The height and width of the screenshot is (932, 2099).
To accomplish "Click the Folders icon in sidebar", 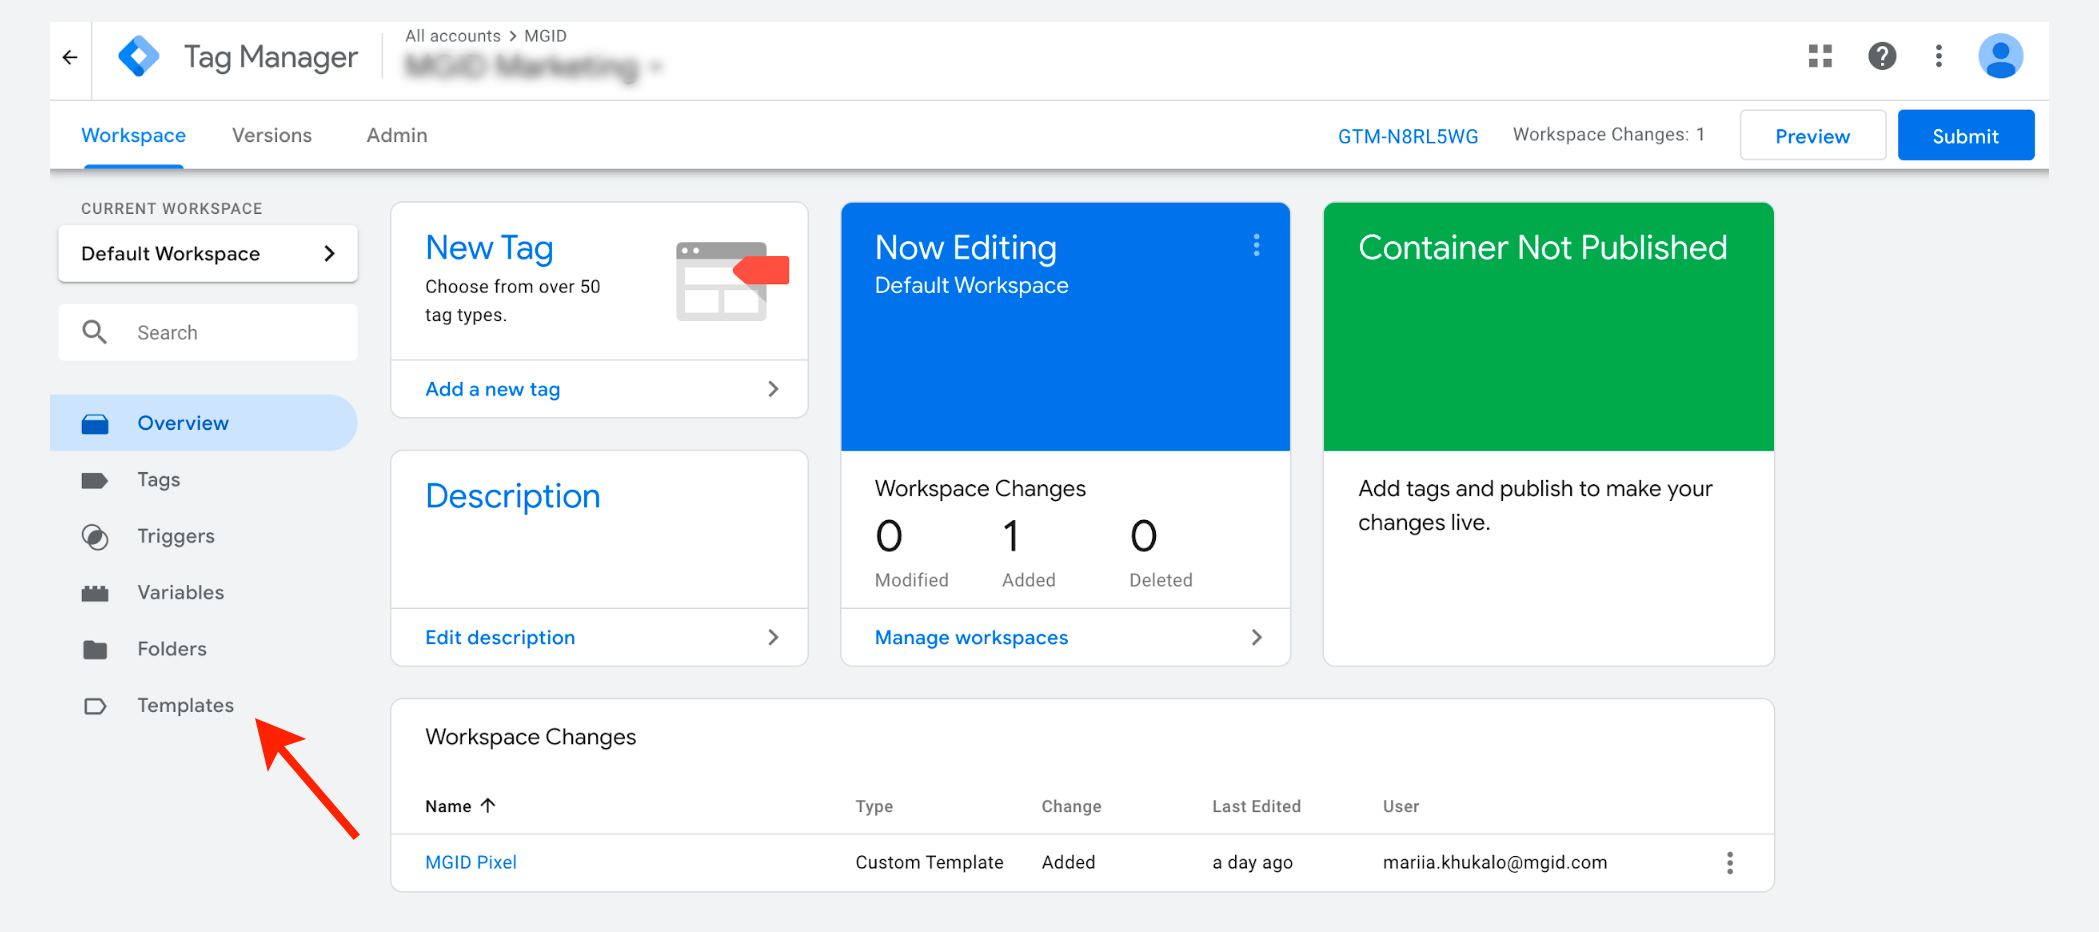I will pos(95,650).
